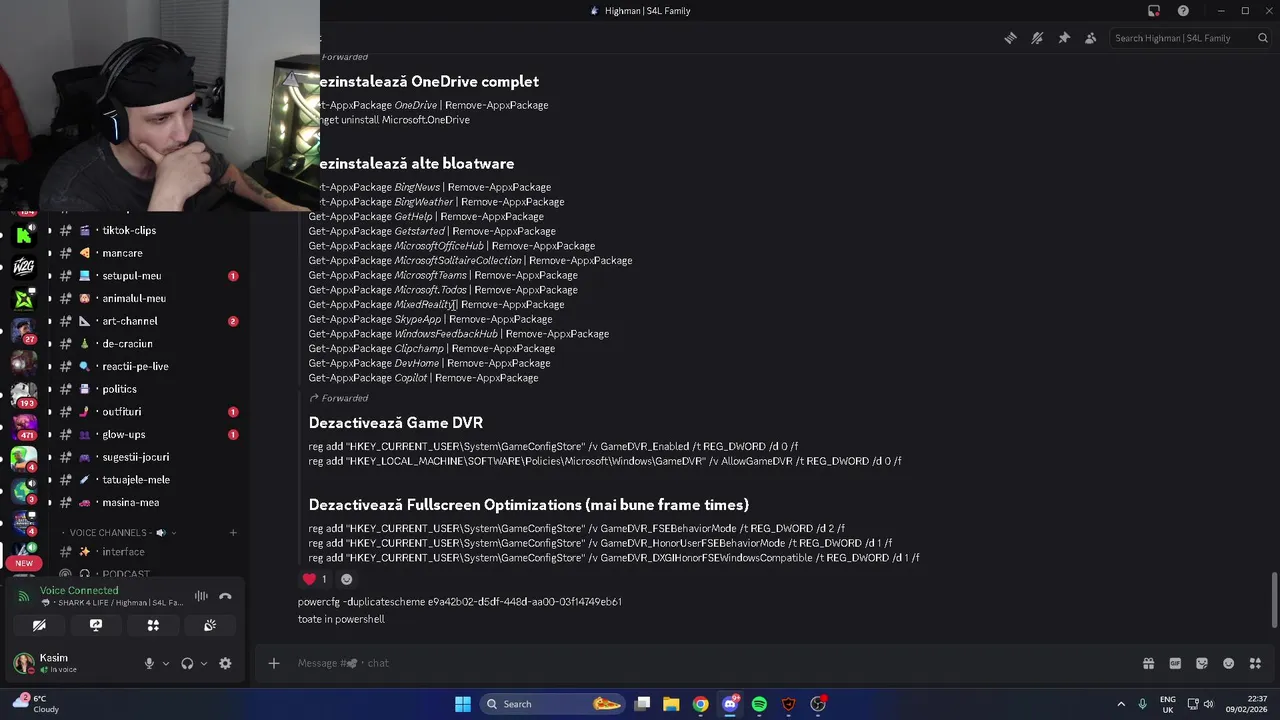The width and height of the screenshot is (1280, 720).
Task: Click the red NEW unread indicator
Action: pyautogui.click(x=24, y=563)
